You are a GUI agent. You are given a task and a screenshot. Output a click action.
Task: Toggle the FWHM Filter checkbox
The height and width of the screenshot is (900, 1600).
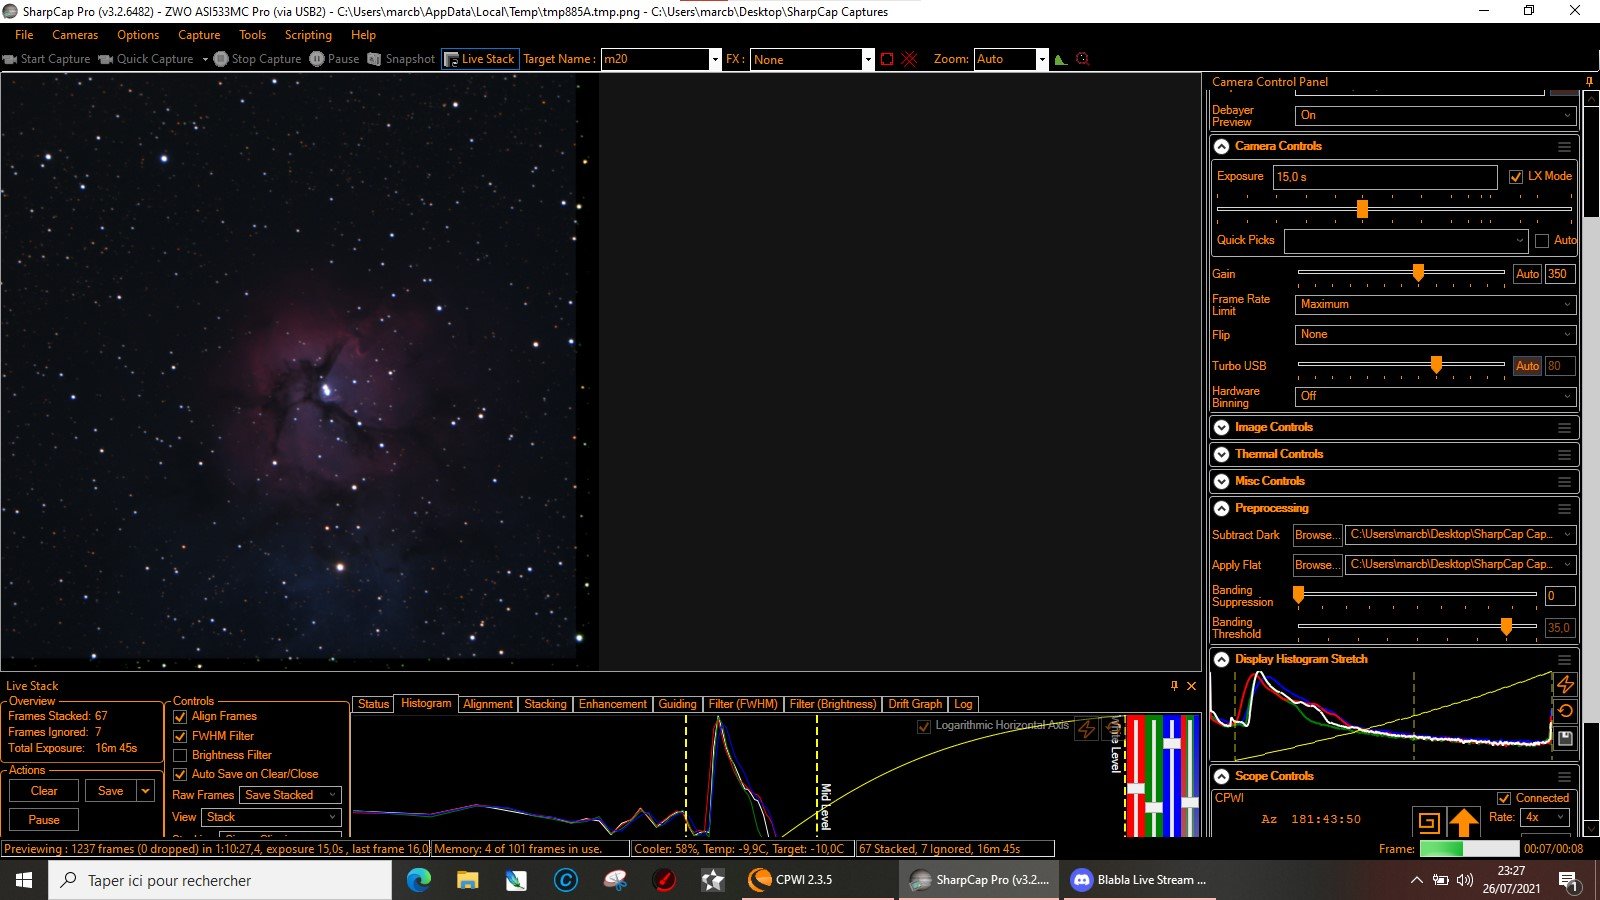(x=180, y=736)
